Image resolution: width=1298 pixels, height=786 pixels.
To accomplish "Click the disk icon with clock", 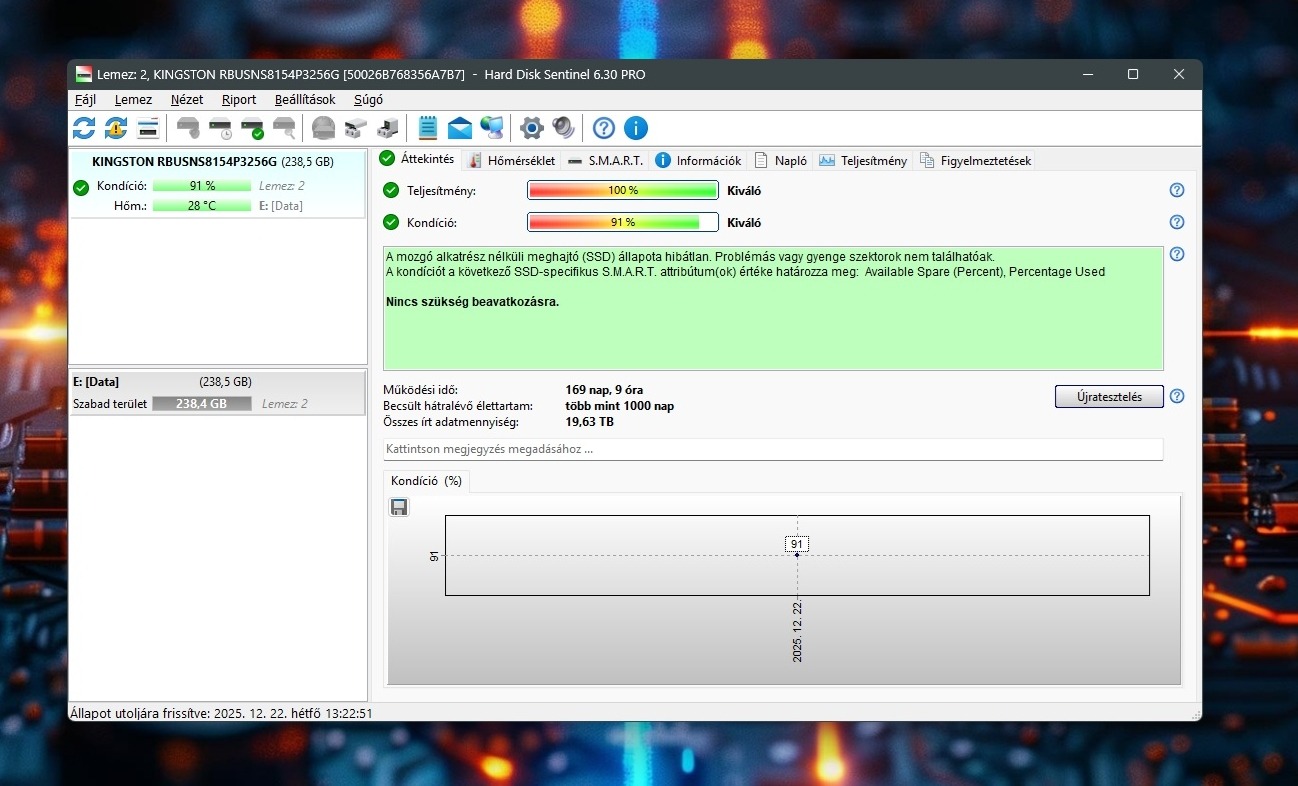I will click(220, 128).
